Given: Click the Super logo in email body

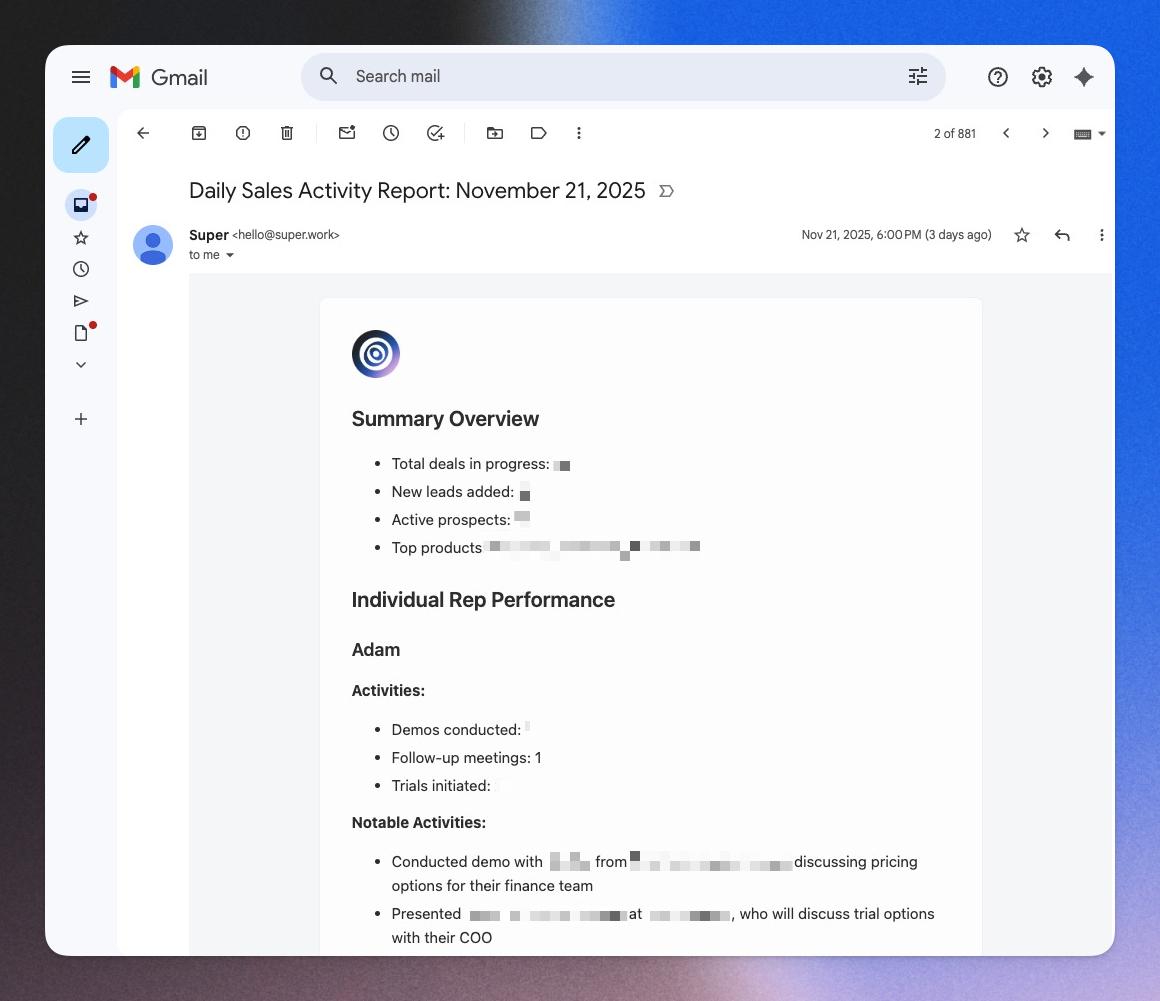Looking at the screenshot, I should click(x=376, y=354).
